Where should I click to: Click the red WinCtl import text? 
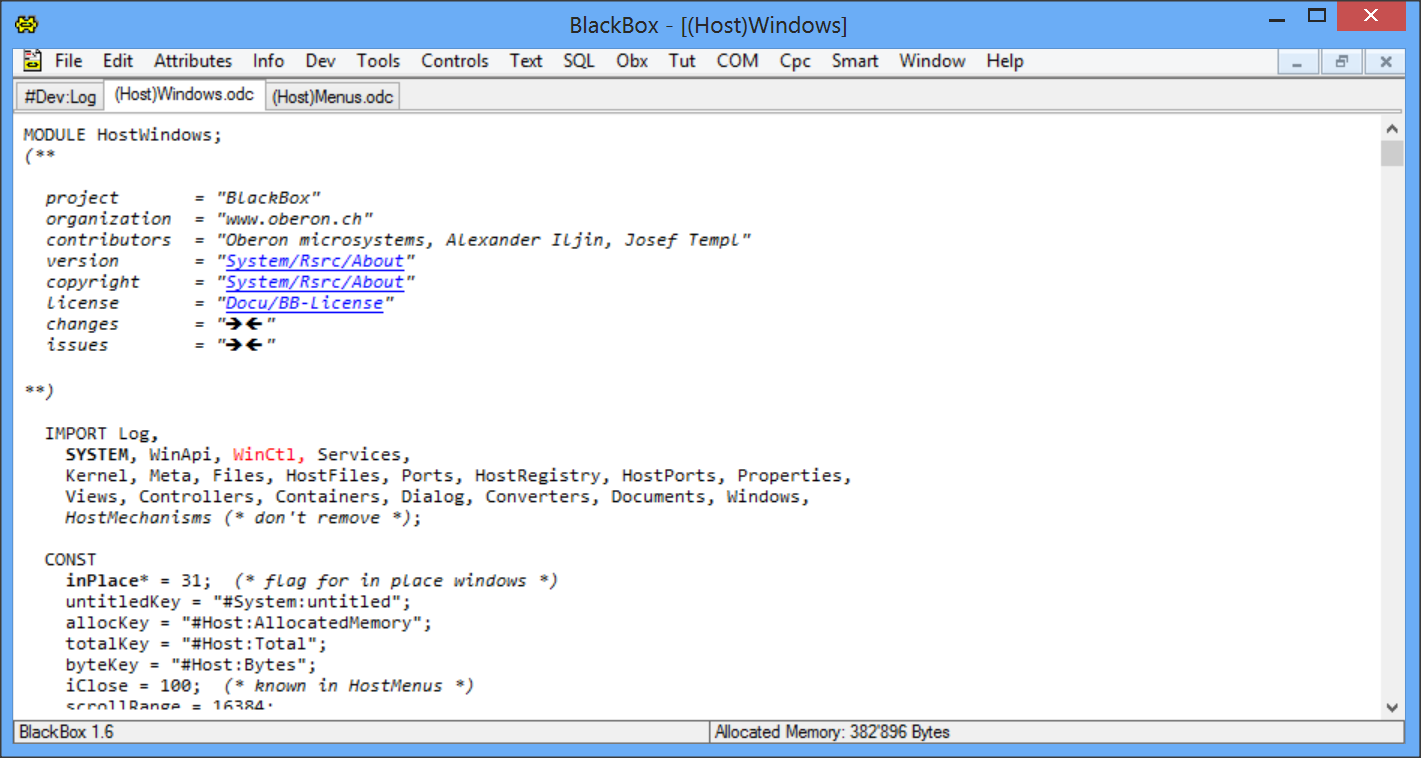268,455
